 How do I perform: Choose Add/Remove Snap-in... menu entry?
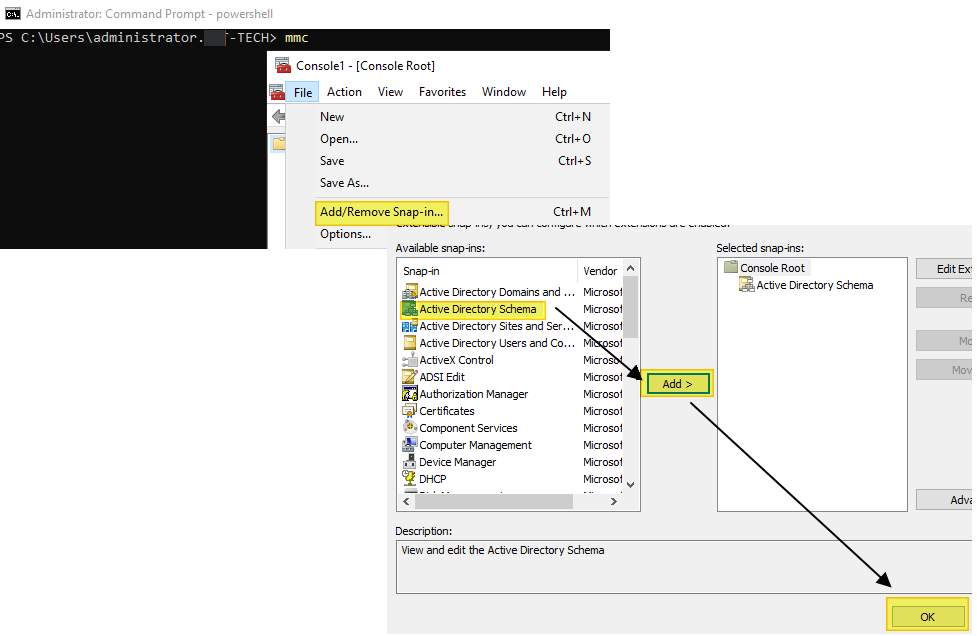tap(381, 212)
